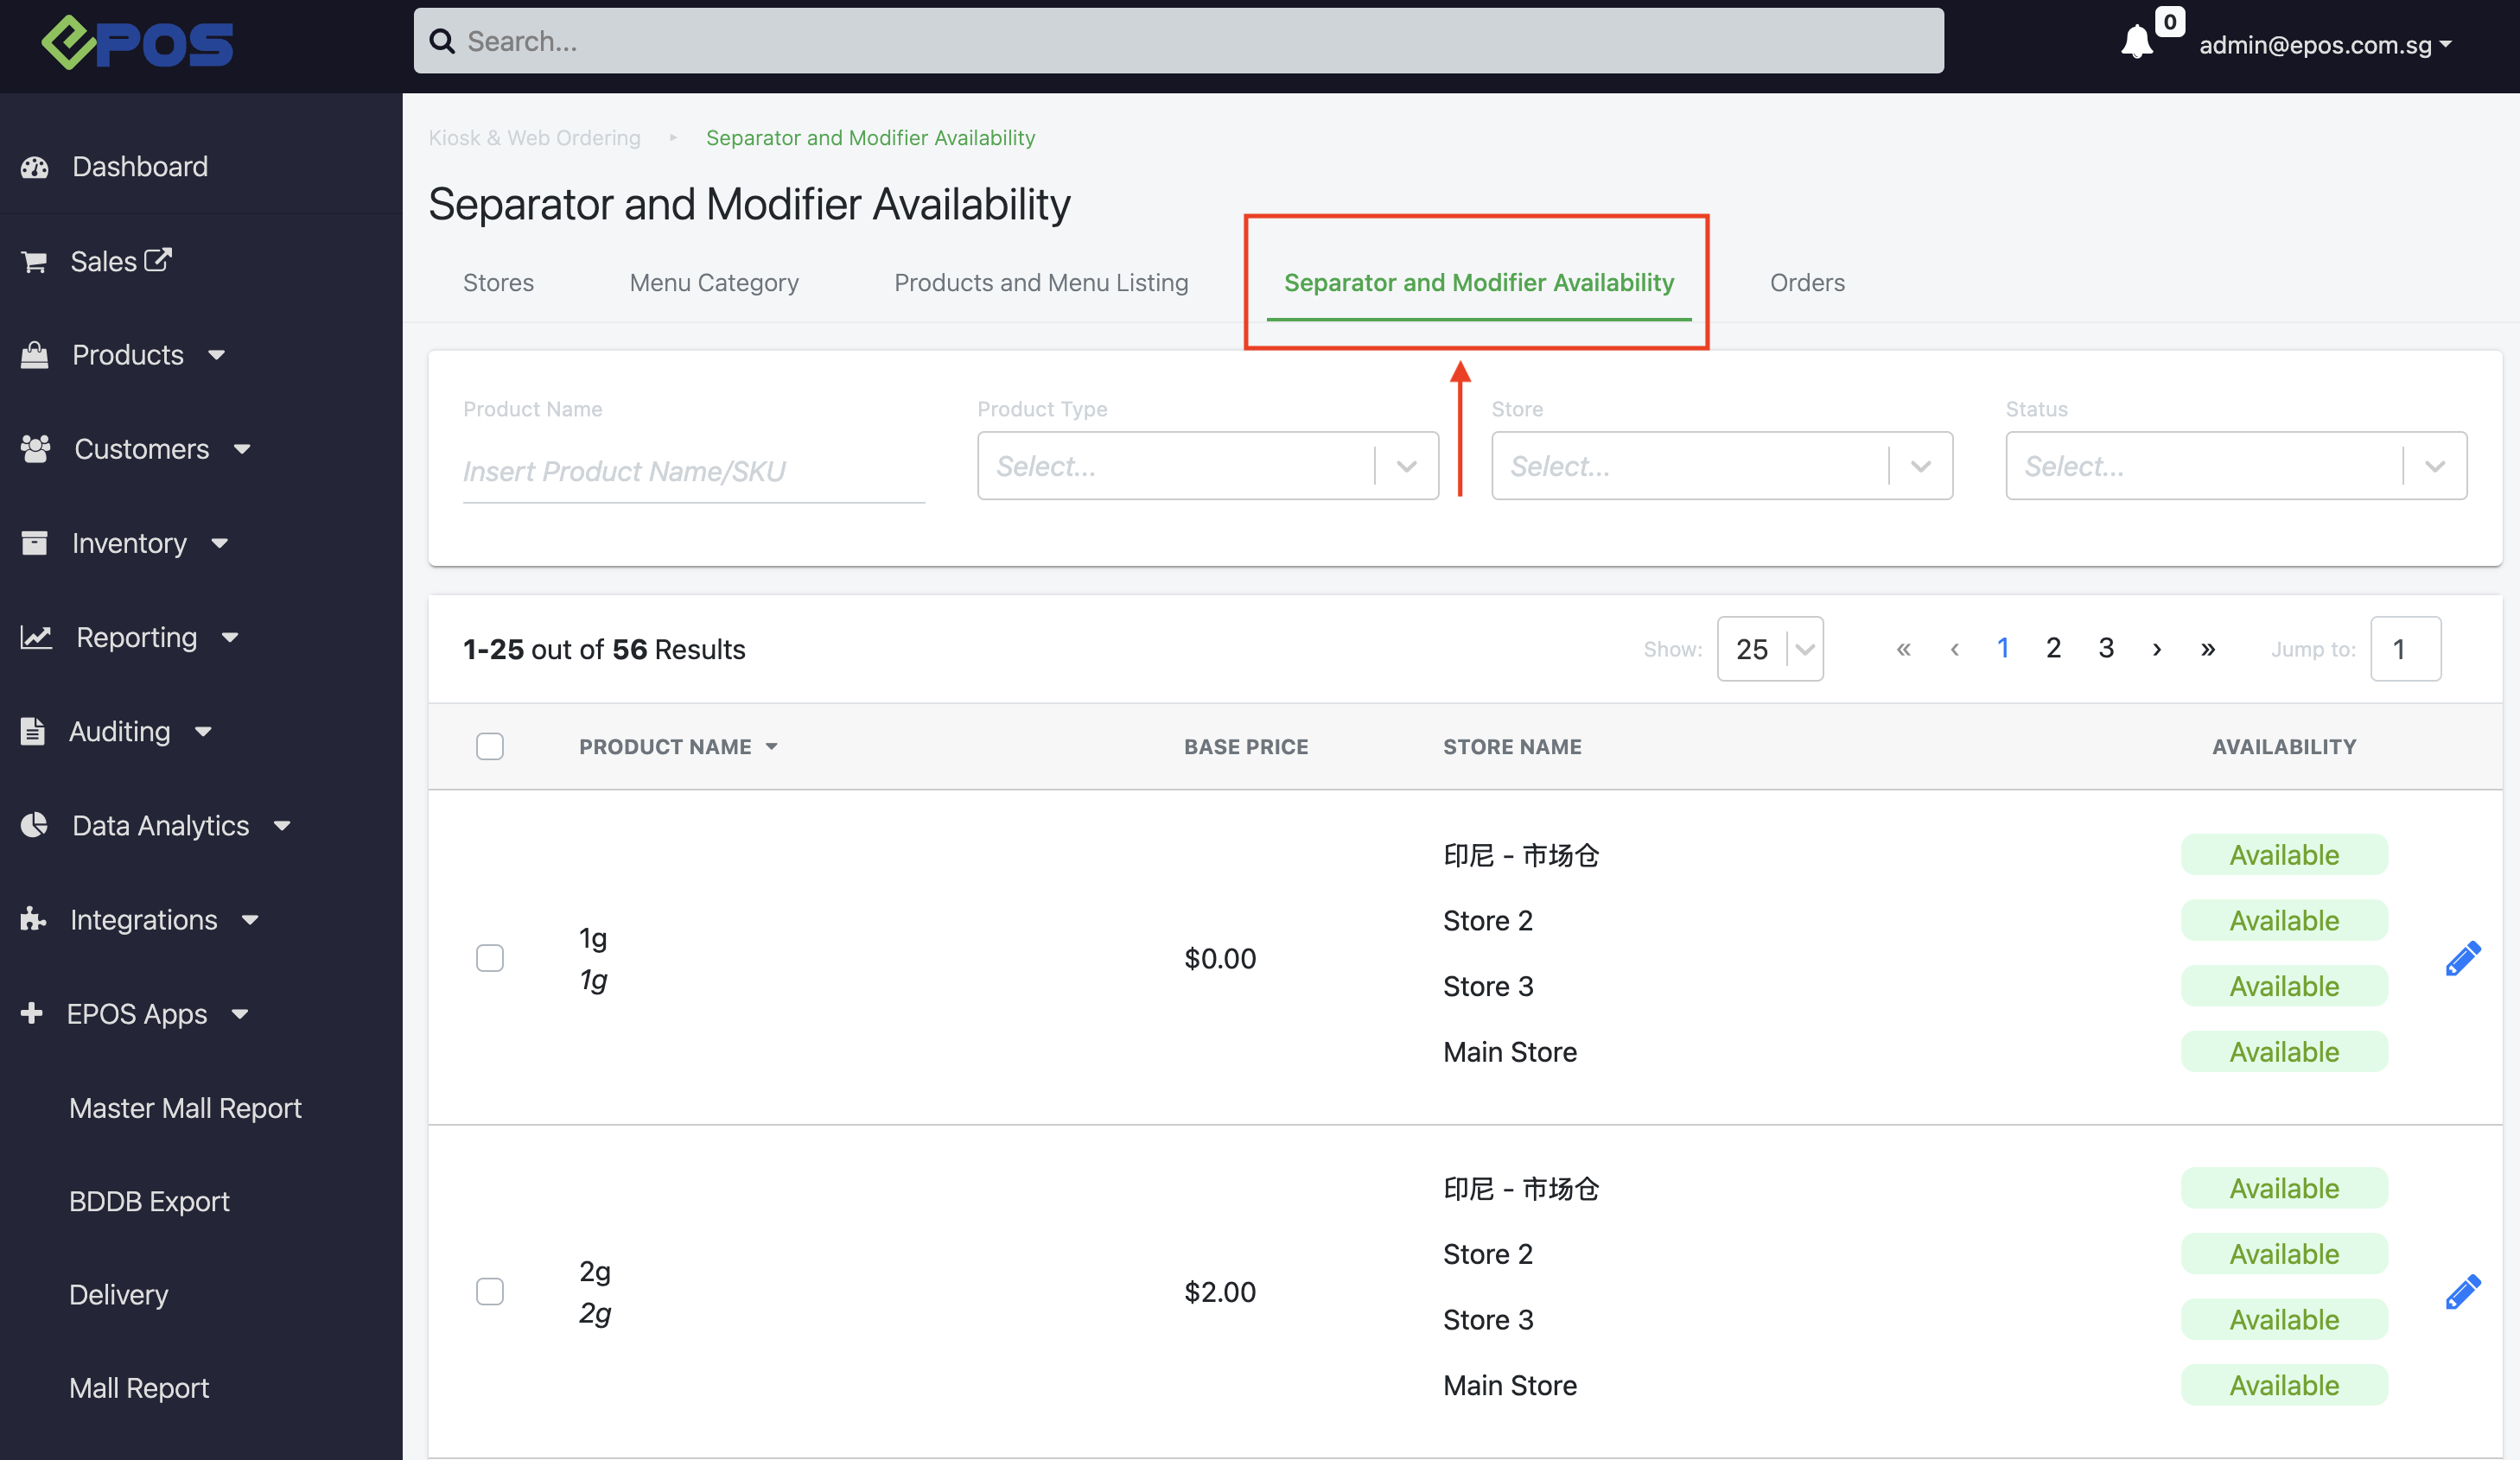This screenshot has width=2520, height=1460.
Task: Click the Inventory box icon
Action: tap(35, 543)
